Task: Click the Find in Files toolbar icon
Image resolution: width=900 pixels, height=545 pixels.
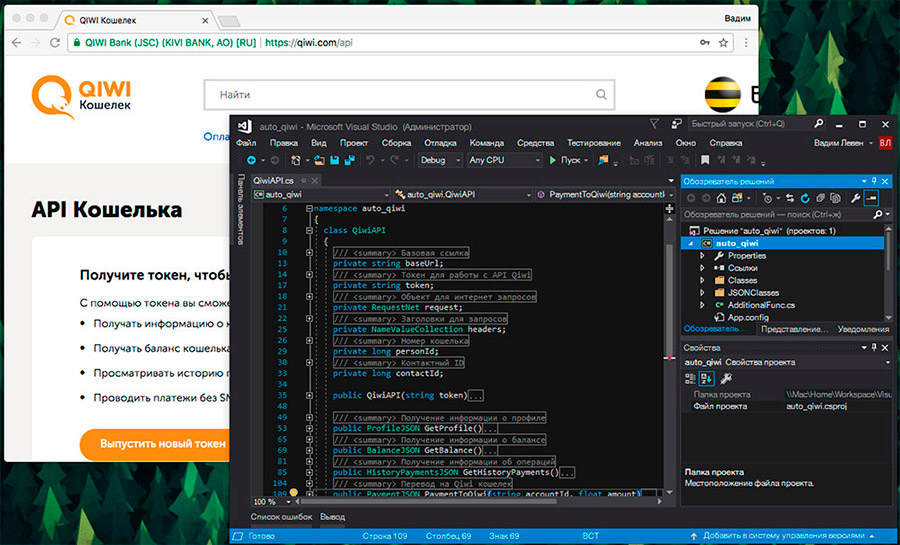Action: point(603,161)
